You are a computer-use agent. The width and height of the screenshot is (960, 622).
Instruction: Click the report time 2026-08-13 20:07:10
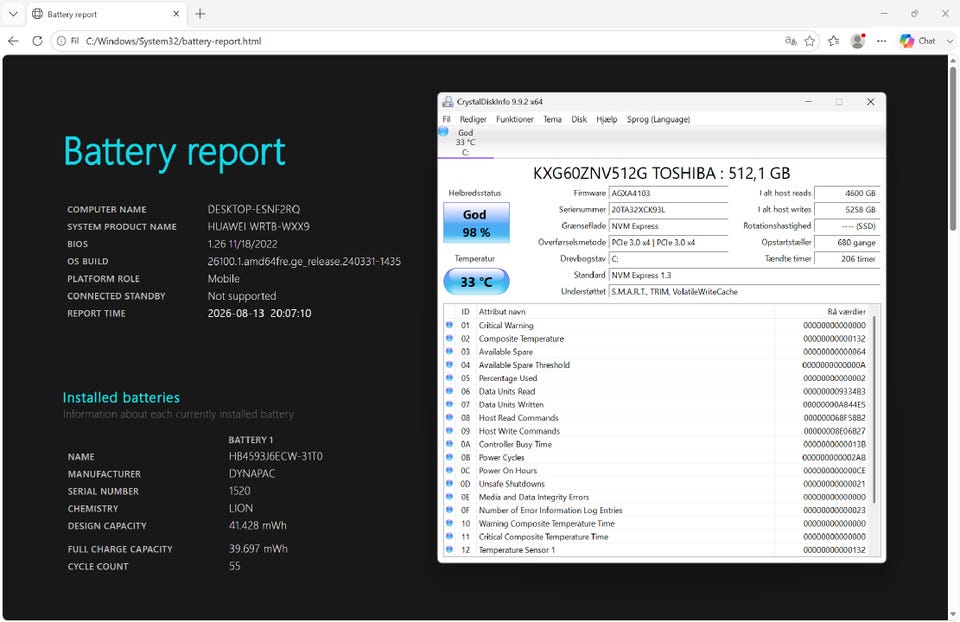(260, 313)
